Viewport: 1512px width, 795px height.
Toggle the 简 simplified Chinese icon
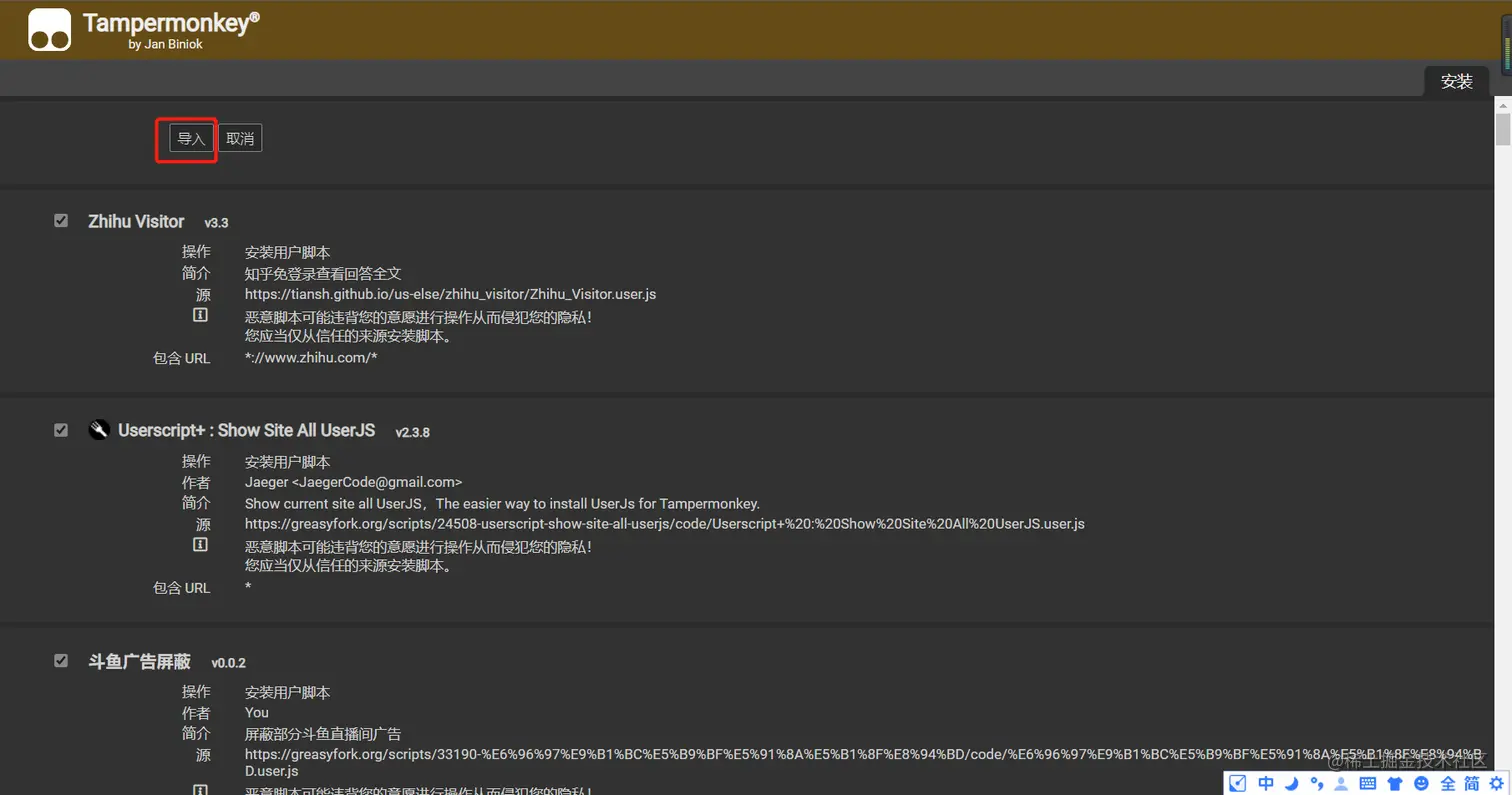pyautogui.click(x=1472, y=782)
